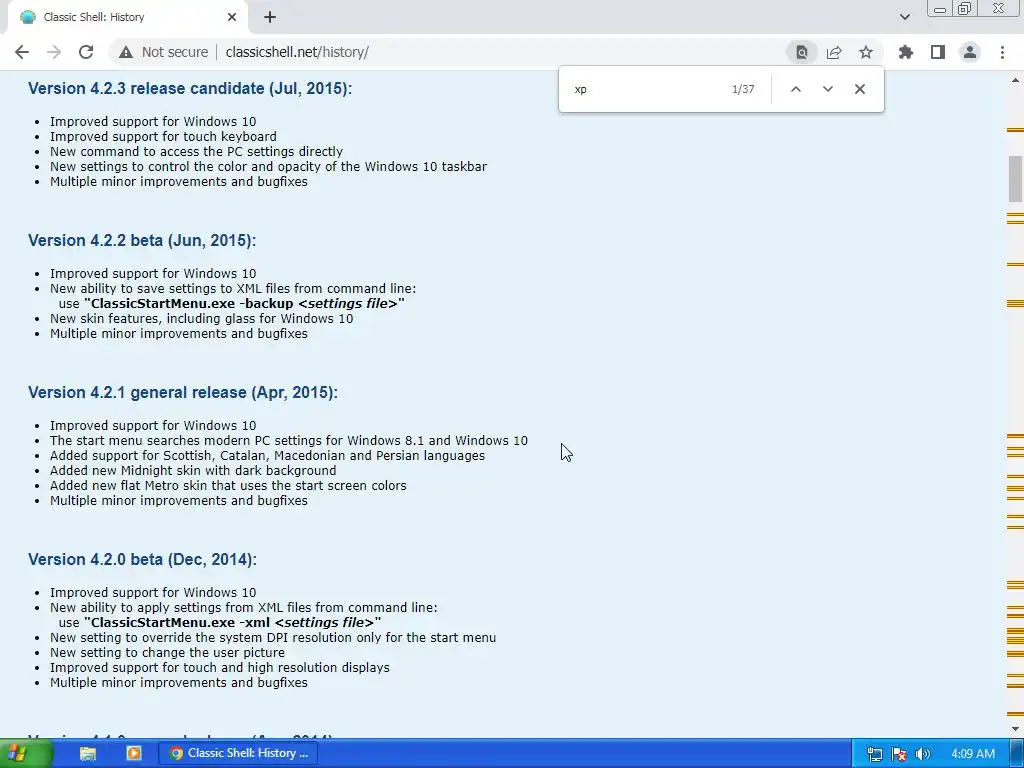Image resolution: width=1024 pixels, height=768 pixels.
Task: Share this page via the share icon
Action: (x=834, y=52)
